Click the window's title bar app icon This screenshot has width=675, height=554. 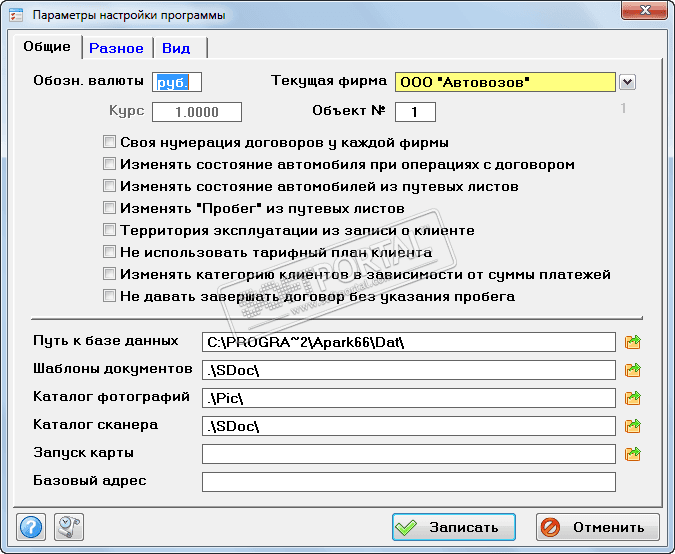click(x=16, y=15)
